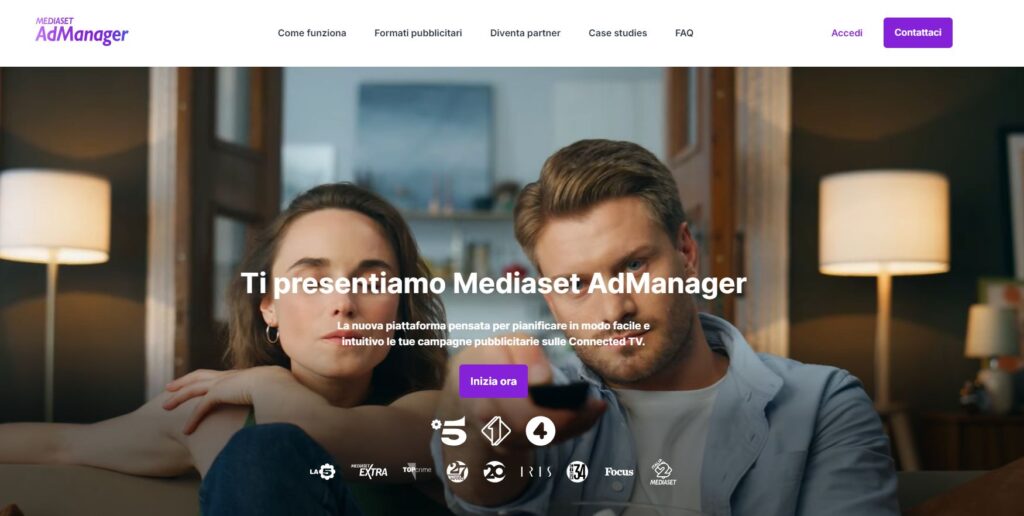
Task: Click the 20 channel logo
Action: [494, 472]
